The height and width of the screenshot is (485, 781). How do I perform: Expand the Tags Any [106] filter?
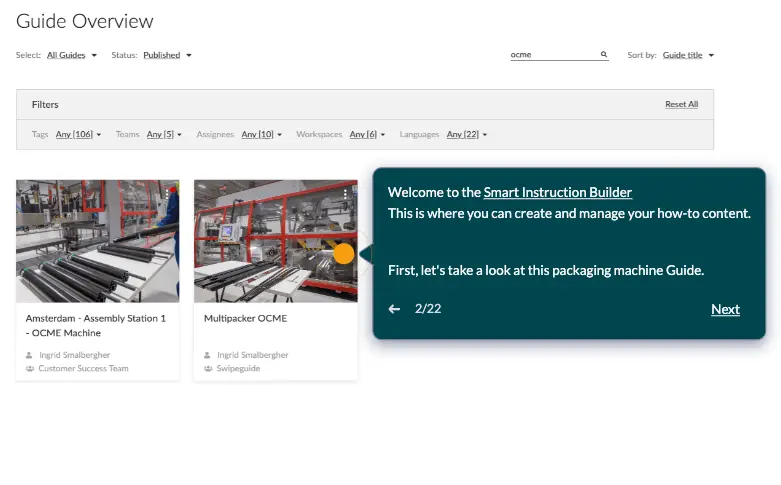[78, 134]
